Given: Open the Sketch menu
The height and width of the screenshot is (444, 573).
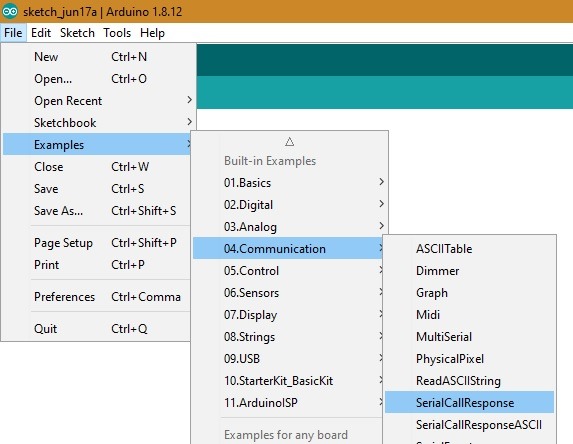Looking at the screenshot, I should [77, 33].
